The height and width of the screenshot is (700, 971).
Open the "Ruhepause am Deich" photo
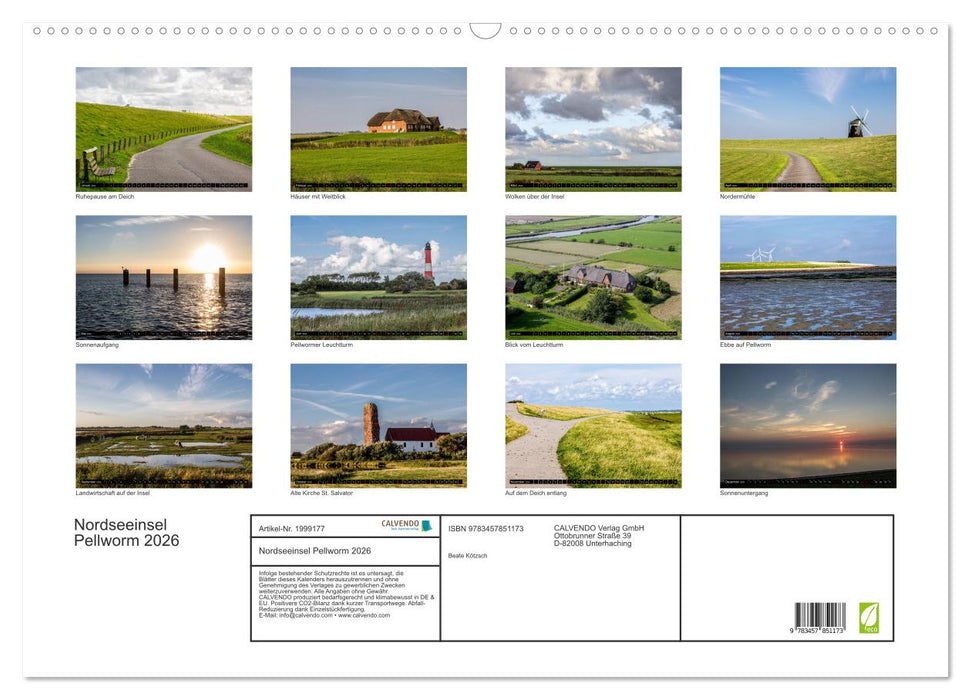coord(163,128)
